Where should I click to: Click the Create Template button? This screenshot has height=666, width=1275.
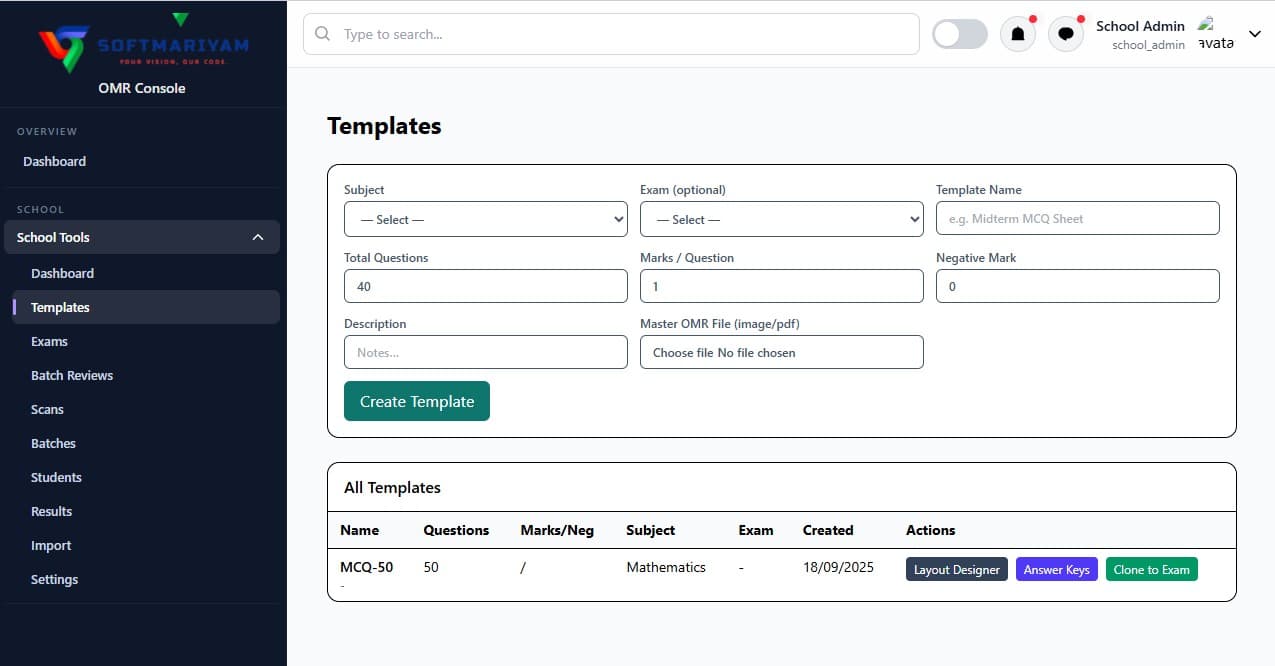[416, 401]
